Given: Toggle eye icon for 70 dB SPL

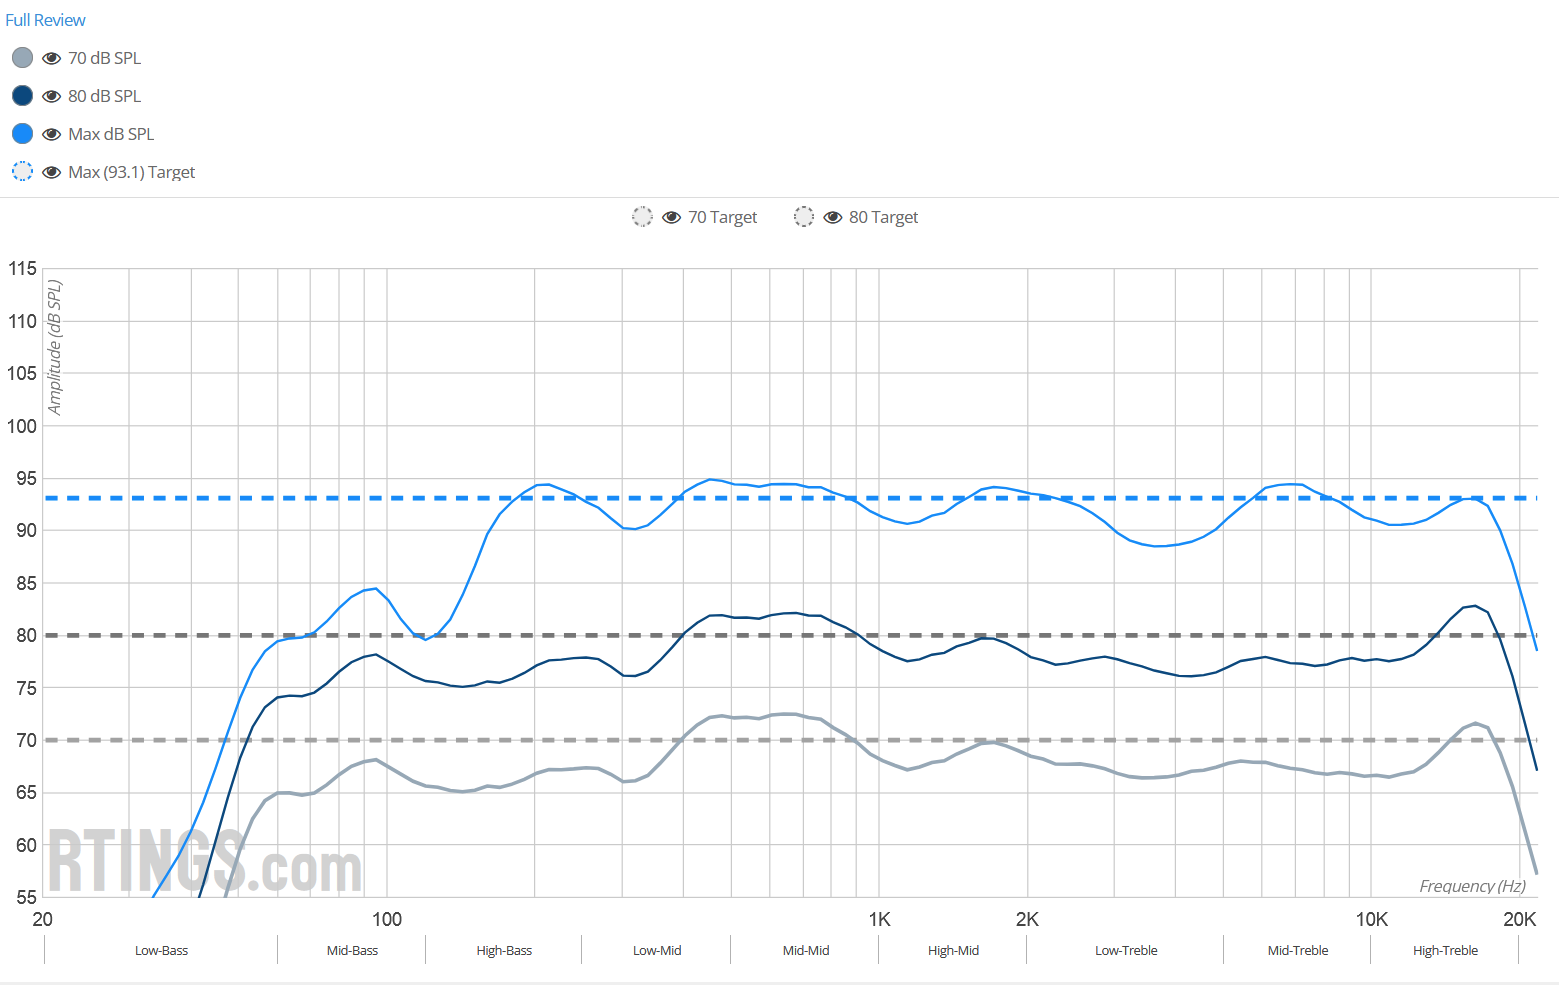Looking at the screenshot, I should pos(52,58).
